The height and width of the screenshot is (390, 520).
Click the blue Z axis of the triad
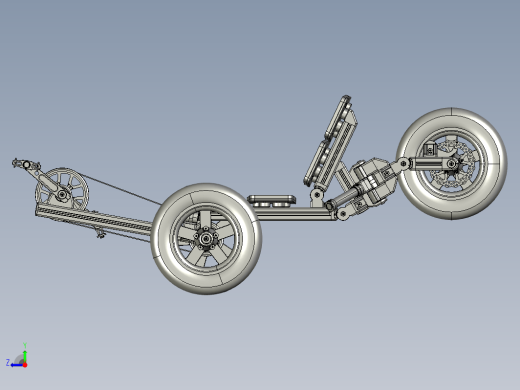(x=17, y=365)
